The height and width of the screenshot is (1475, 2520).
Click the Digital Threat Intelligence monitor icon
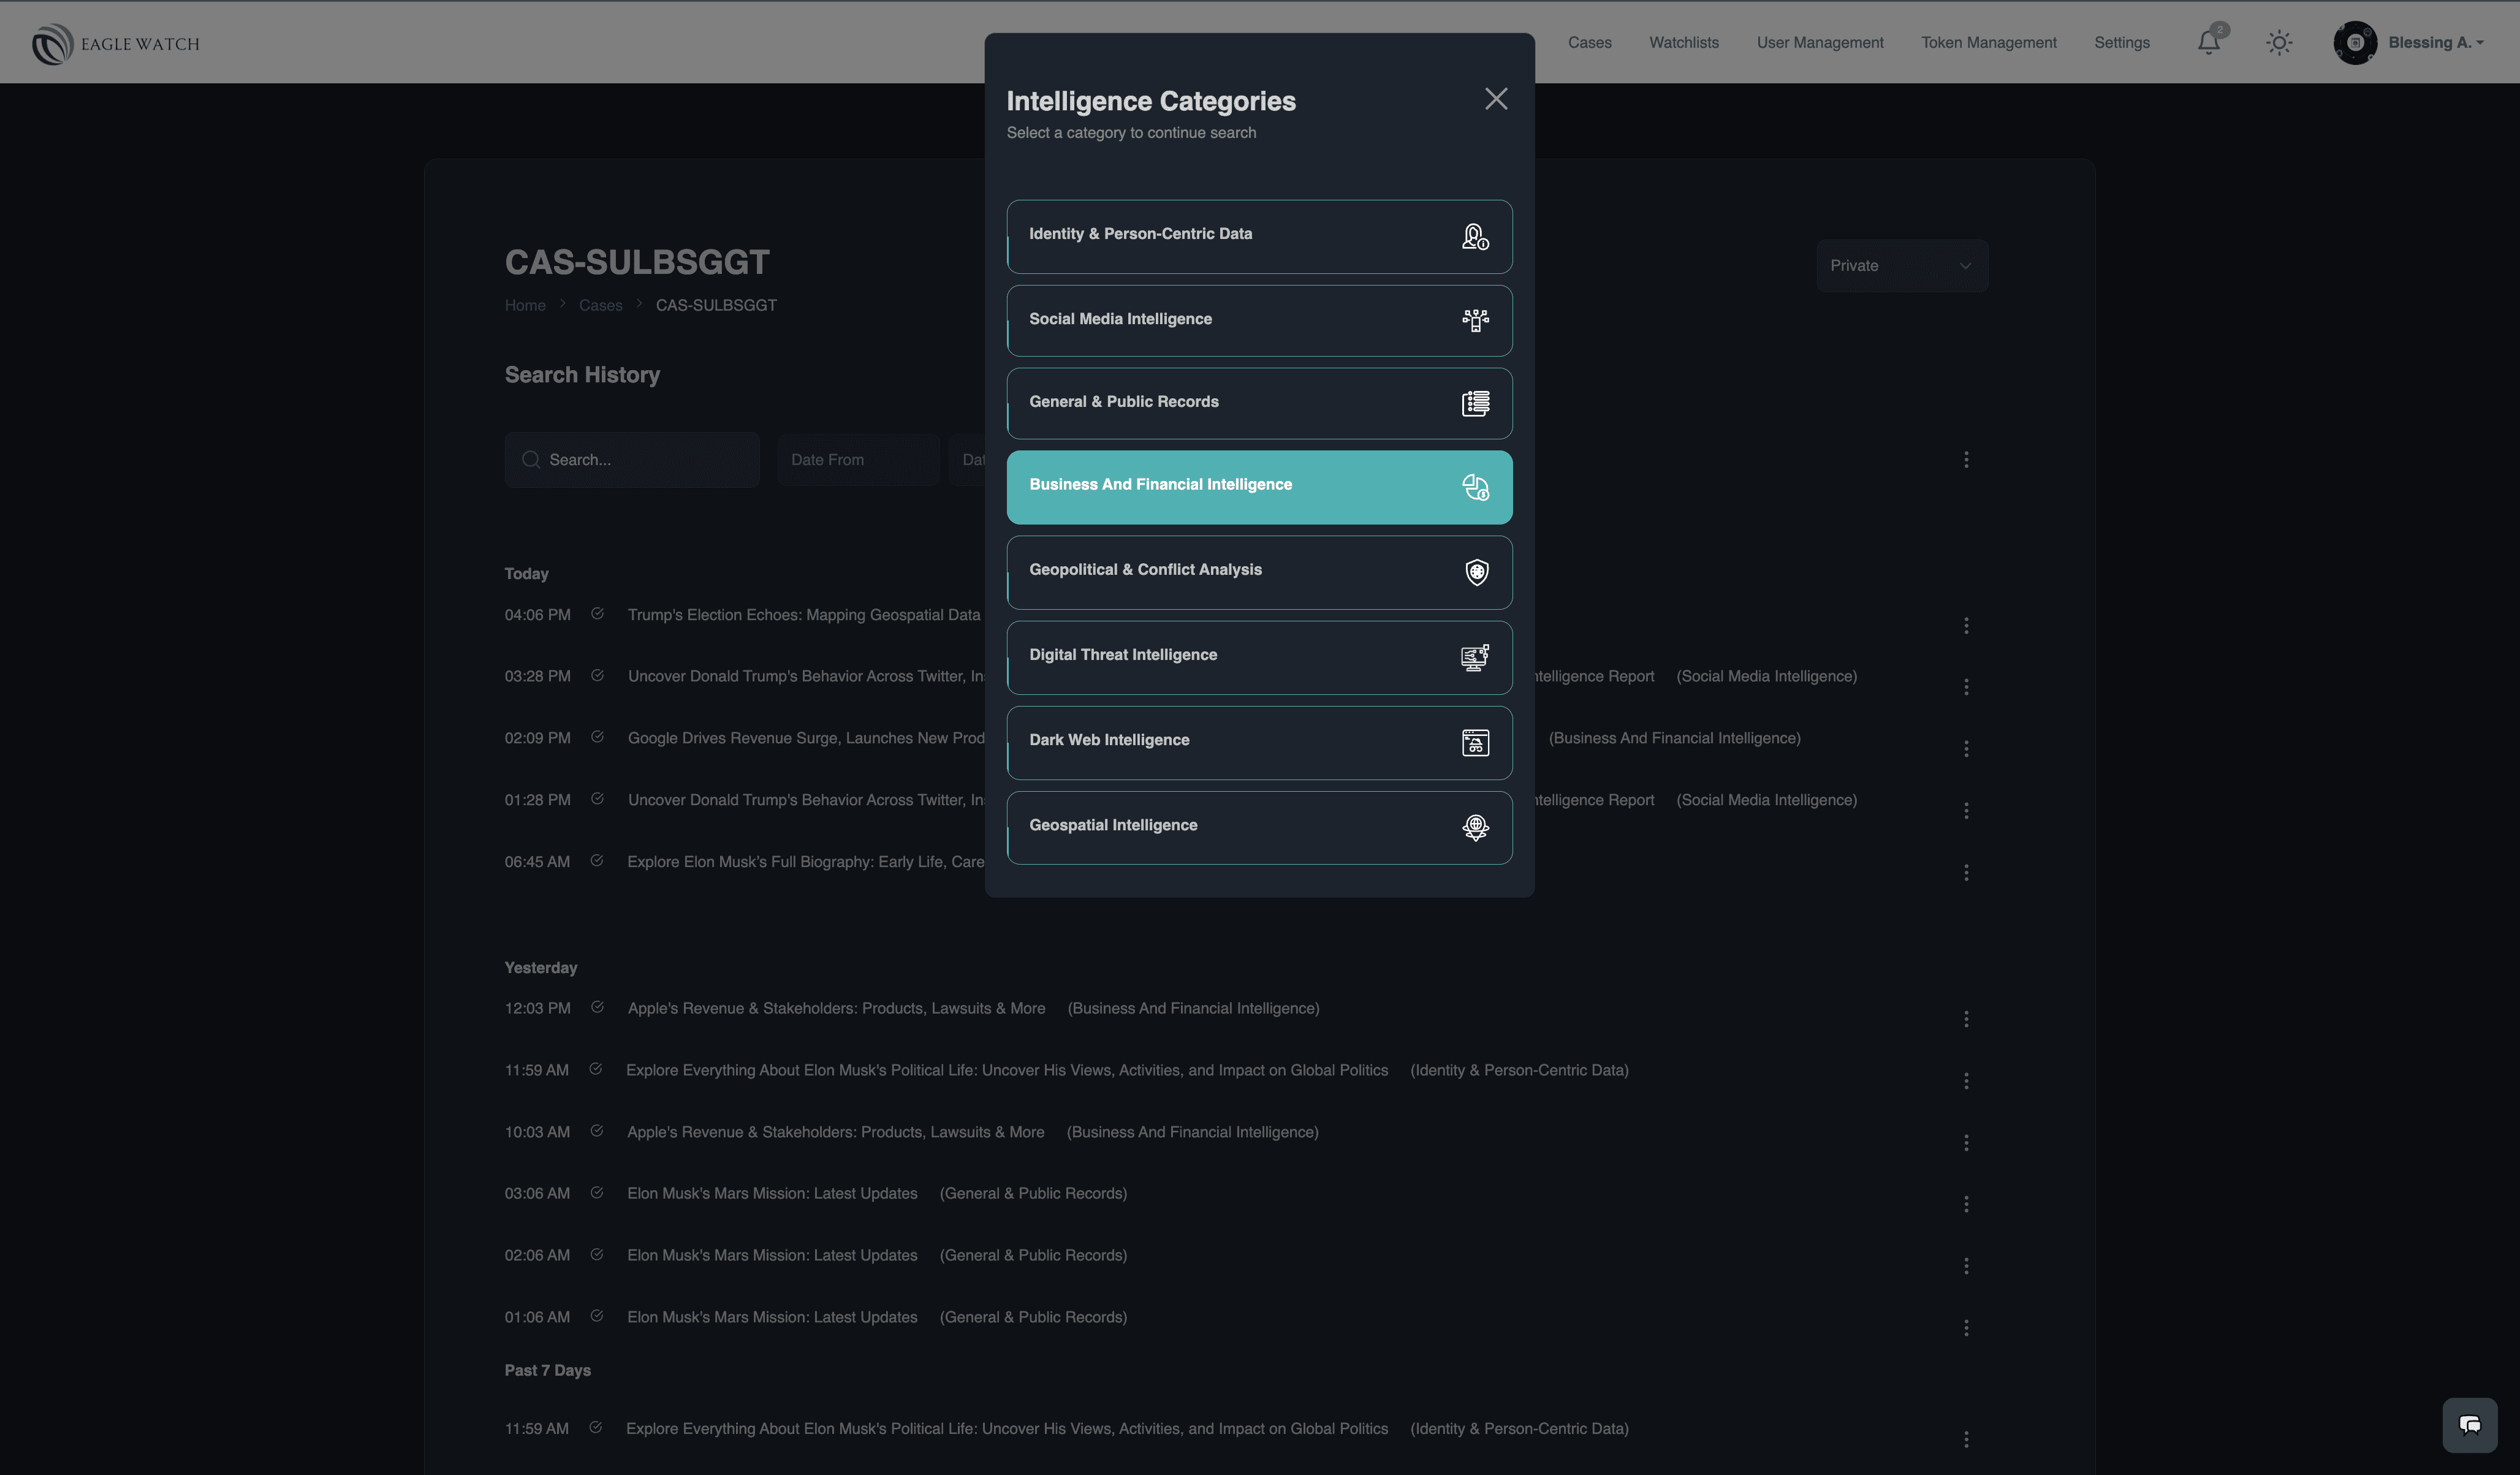click(x=1475, y=657)
